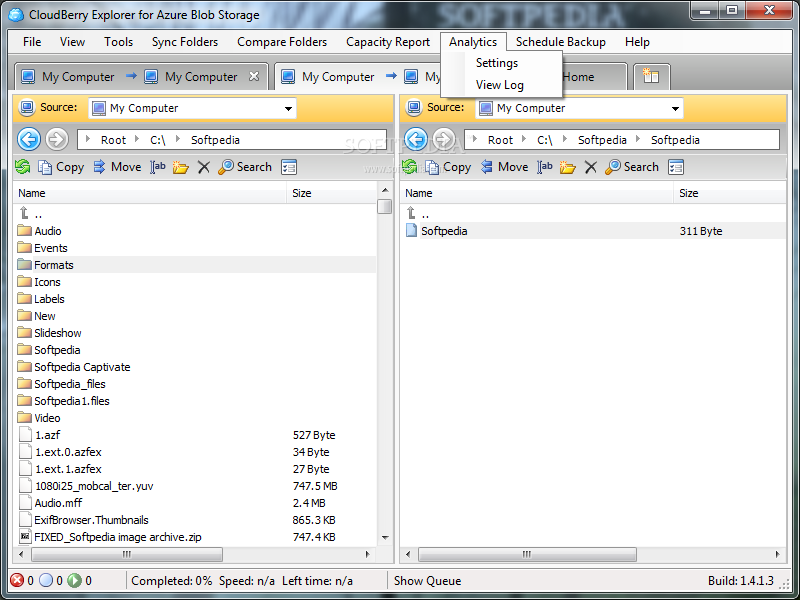Expand the Root breadcrumb arrow in right path
Image resolution: width=800 pixels, height=600 pixels.
(x=475, y=139)
